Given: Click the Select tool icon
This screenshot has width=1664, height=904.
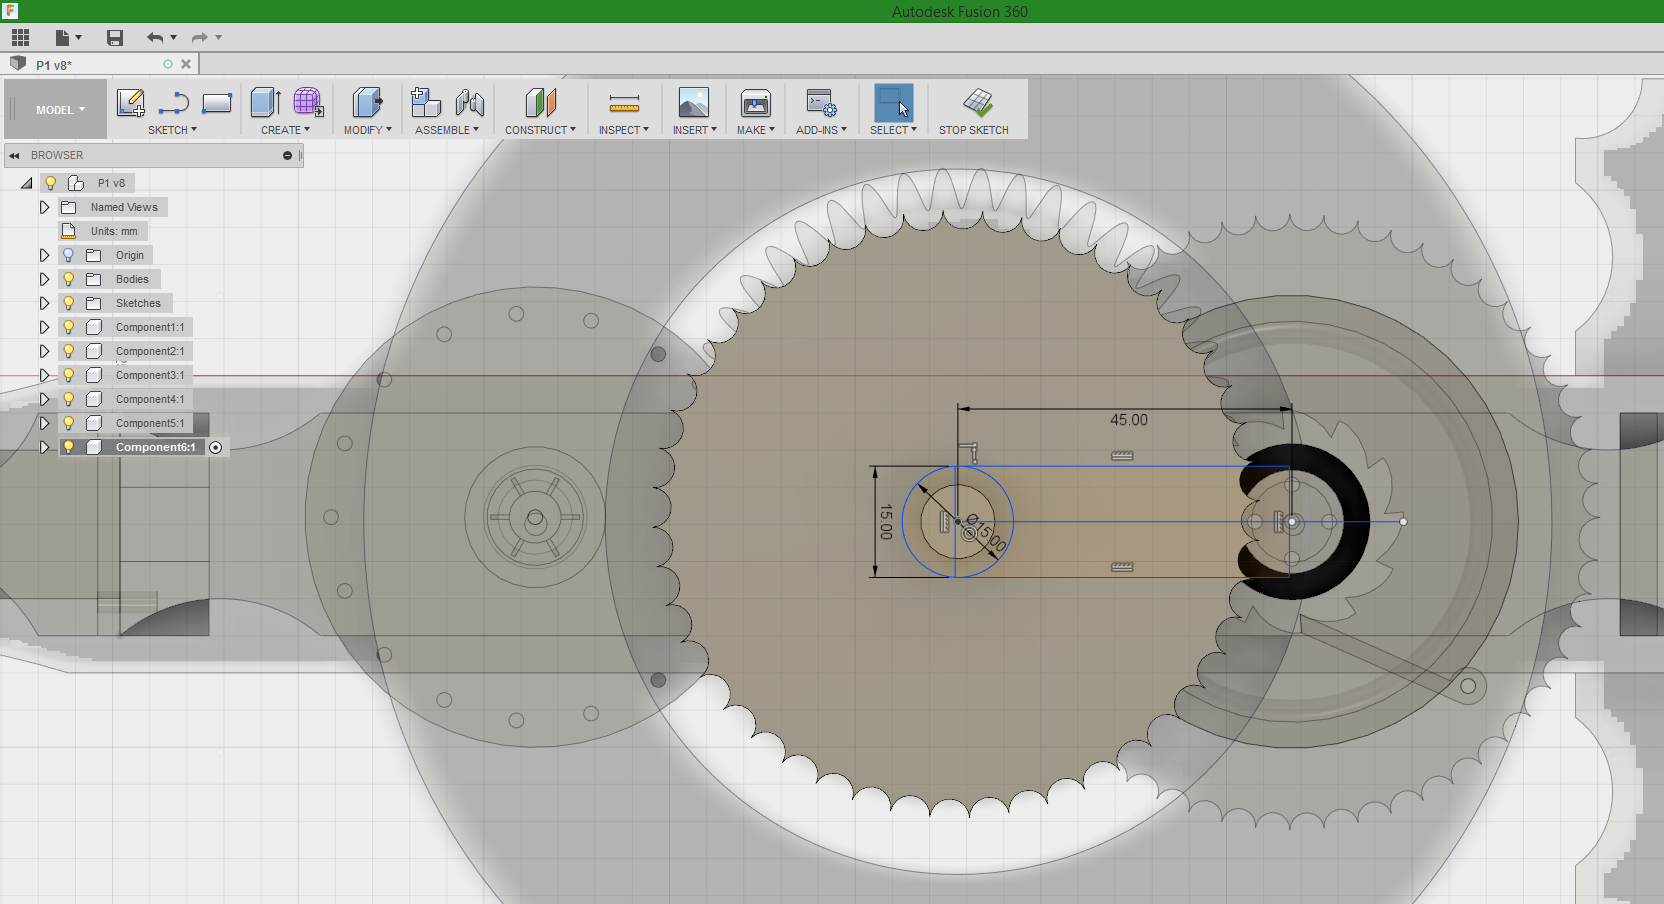Looking at the screenshot, I should (893, 102).
